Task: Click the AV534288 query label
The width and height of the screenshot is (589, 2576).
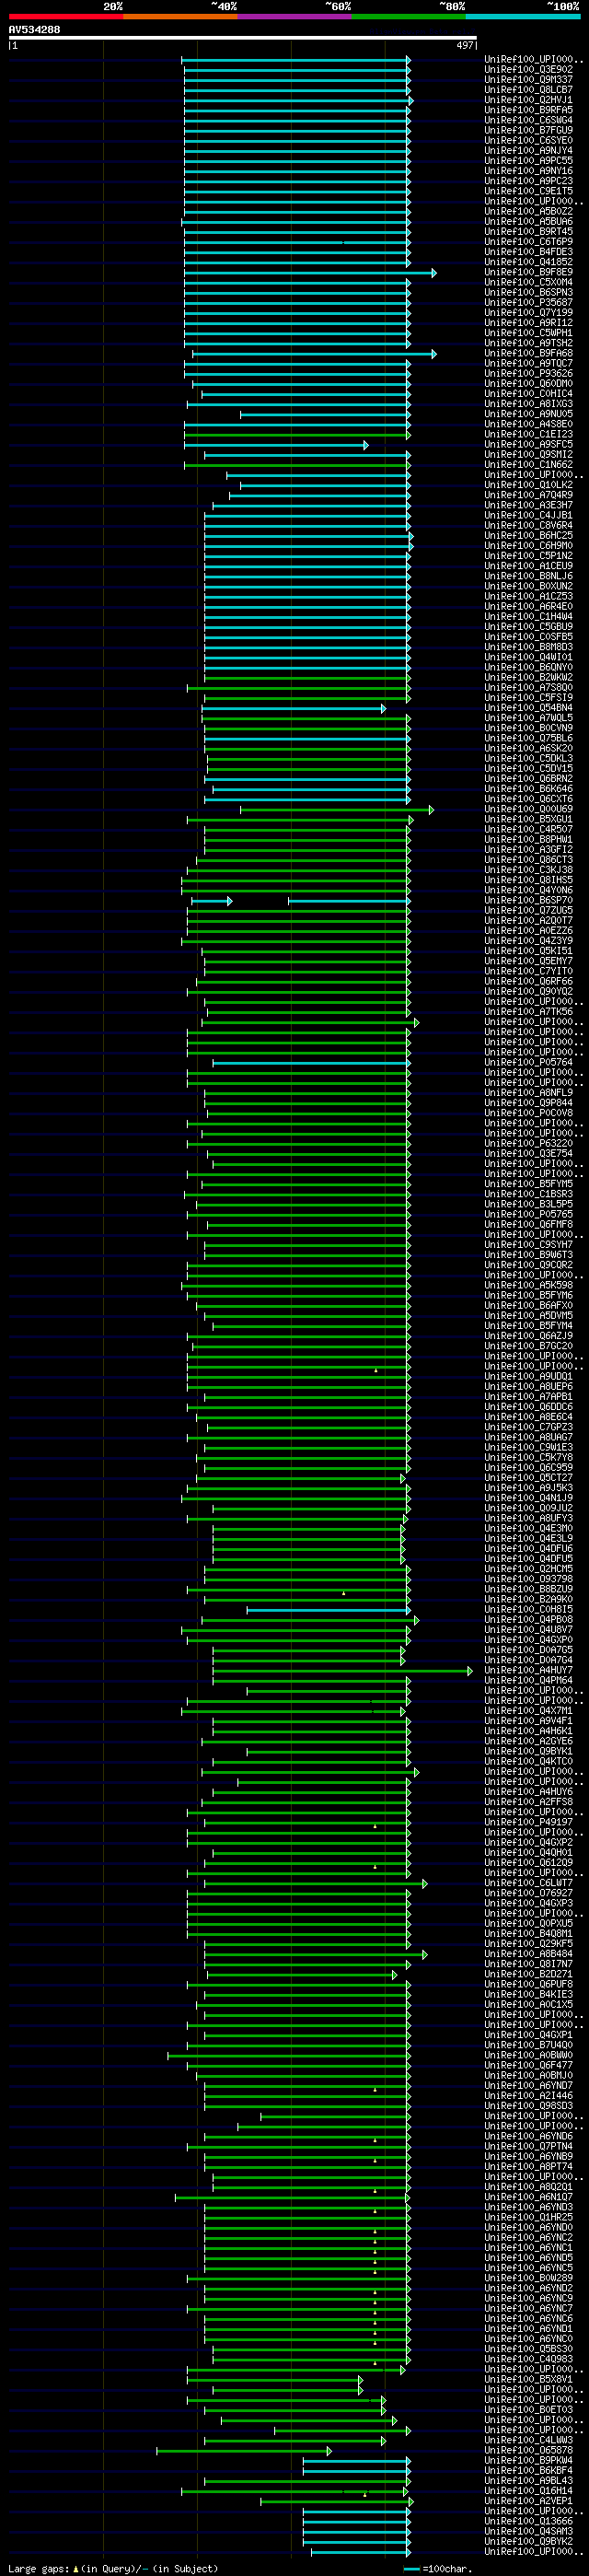Action: (35, 30)
